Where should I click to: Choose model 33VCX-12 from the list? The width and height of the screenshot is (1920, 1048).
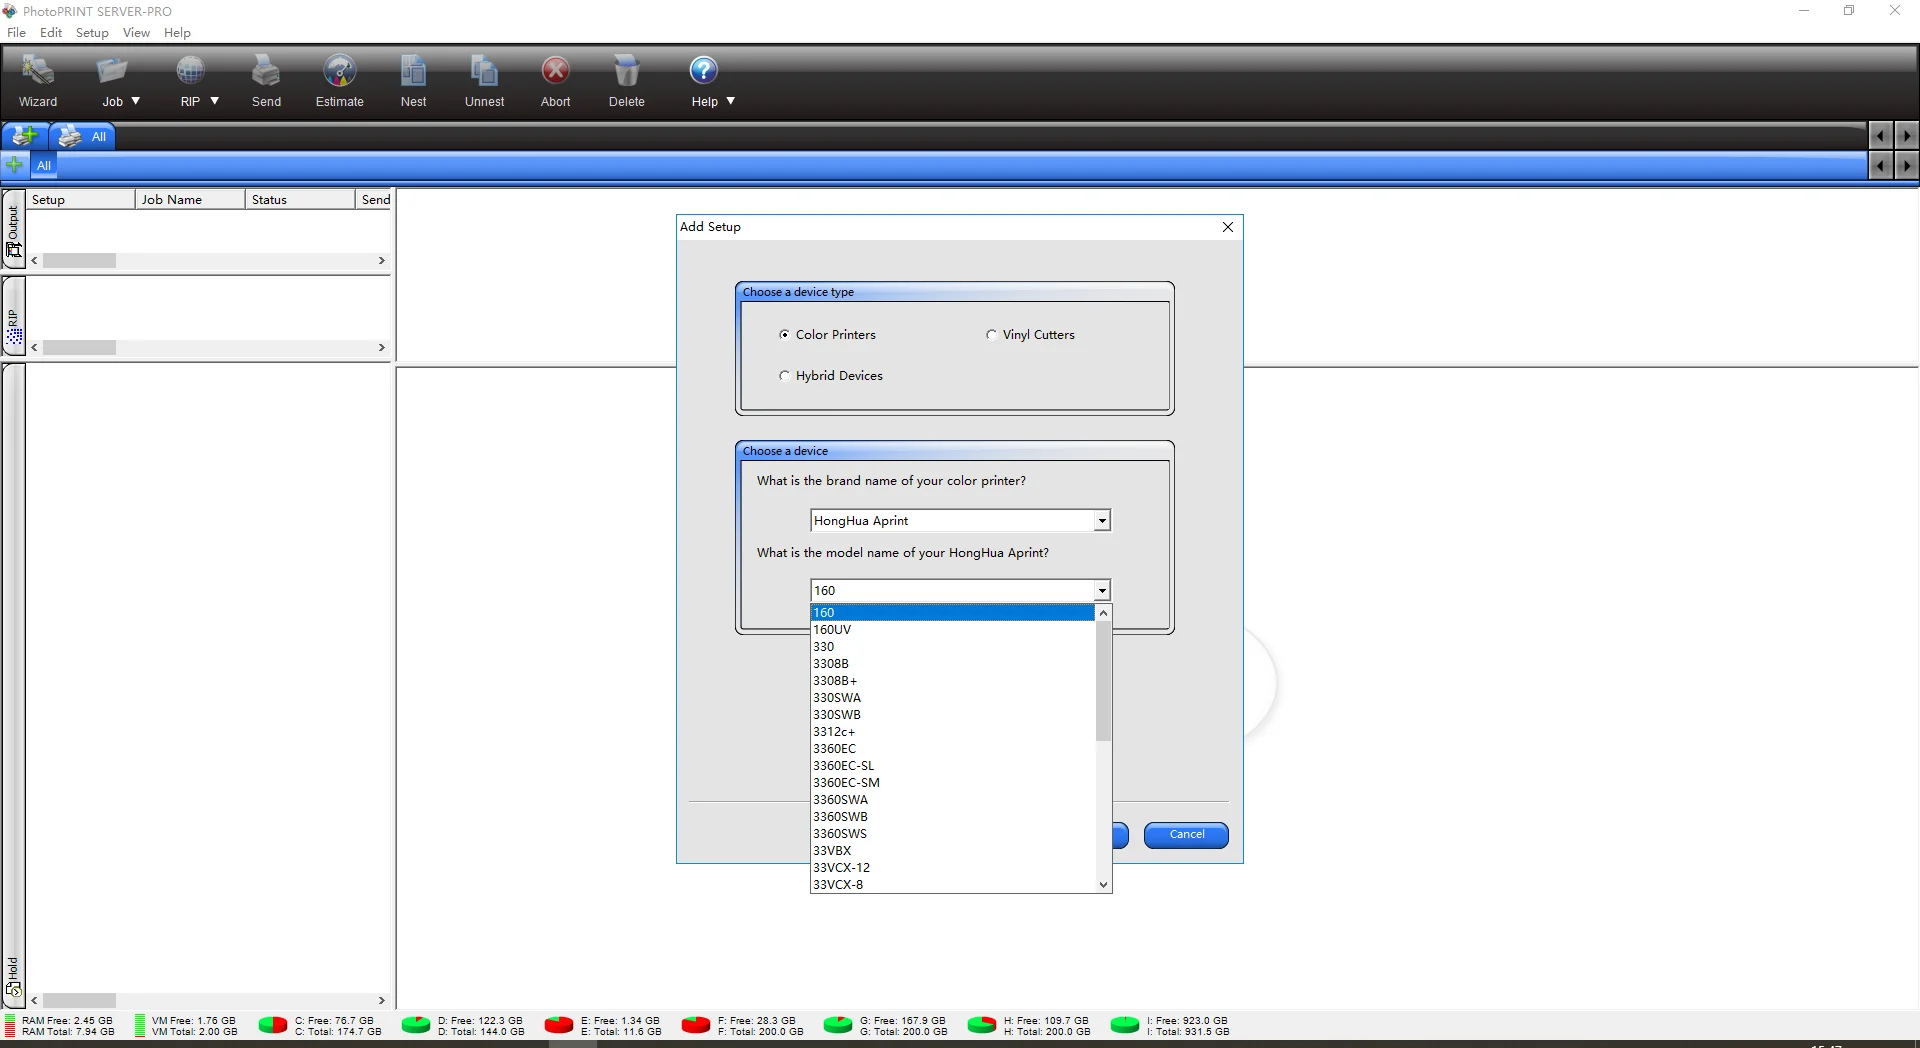[953, 868]
